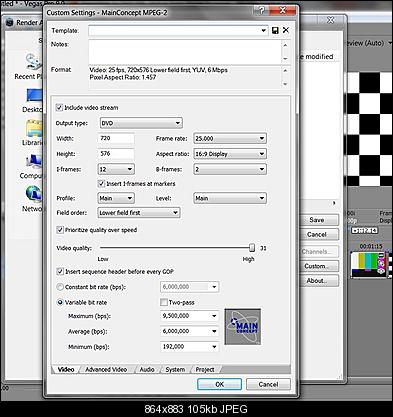This screenshot has height=417, width=393.
Task: Switch to the Video tab
Action: (66, 369)
